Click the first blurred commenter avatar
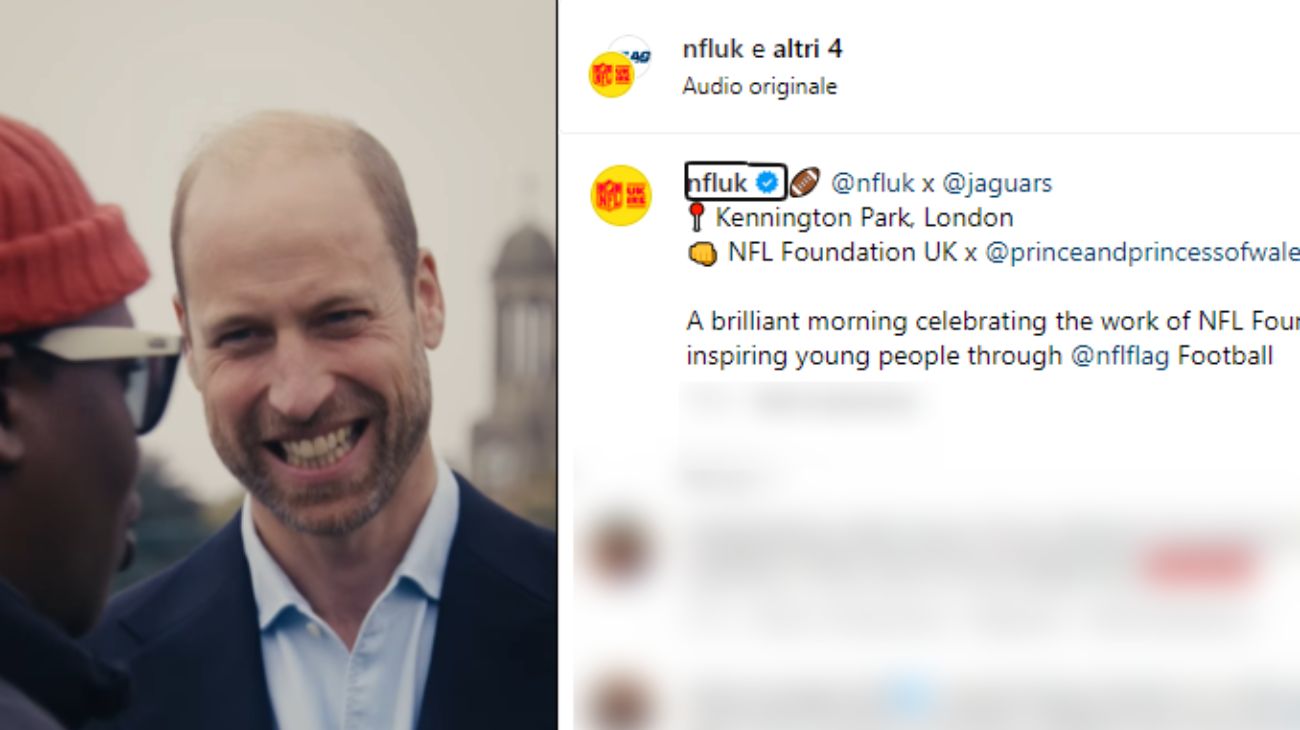Viewport: 1300px width, 730px height. tap(619, 549)
